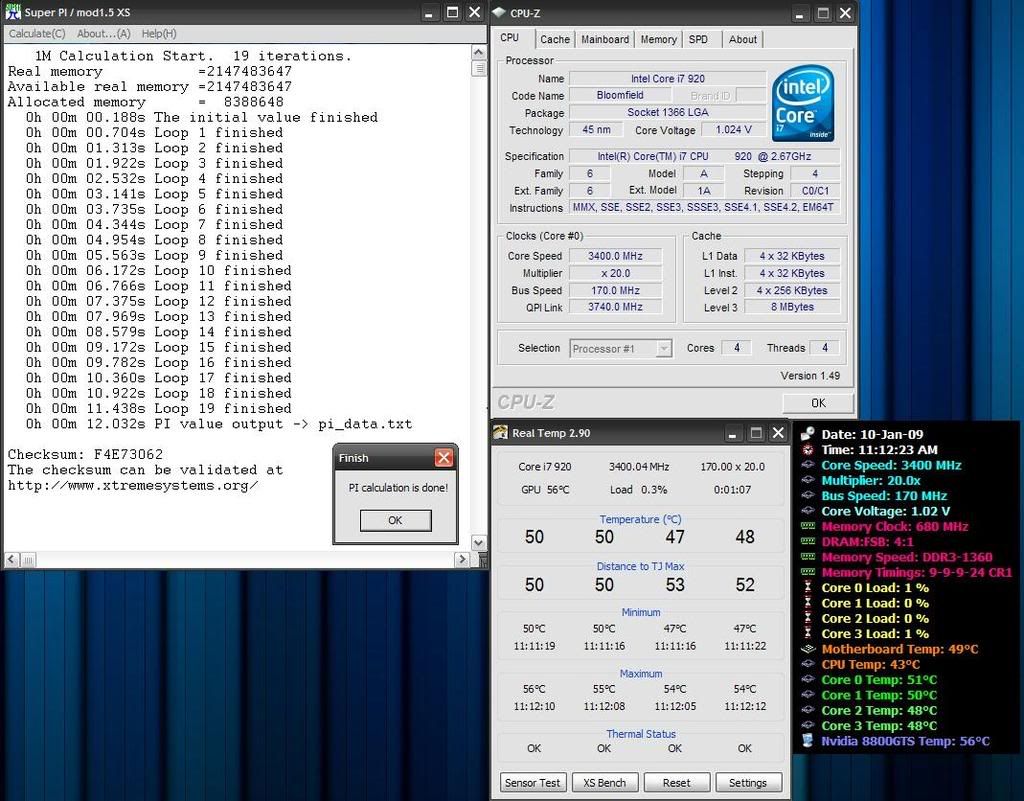Viewport: 1024px width, 801px height.
Task: Click the Reset button in Real Temp
Action: pos(676,783)
